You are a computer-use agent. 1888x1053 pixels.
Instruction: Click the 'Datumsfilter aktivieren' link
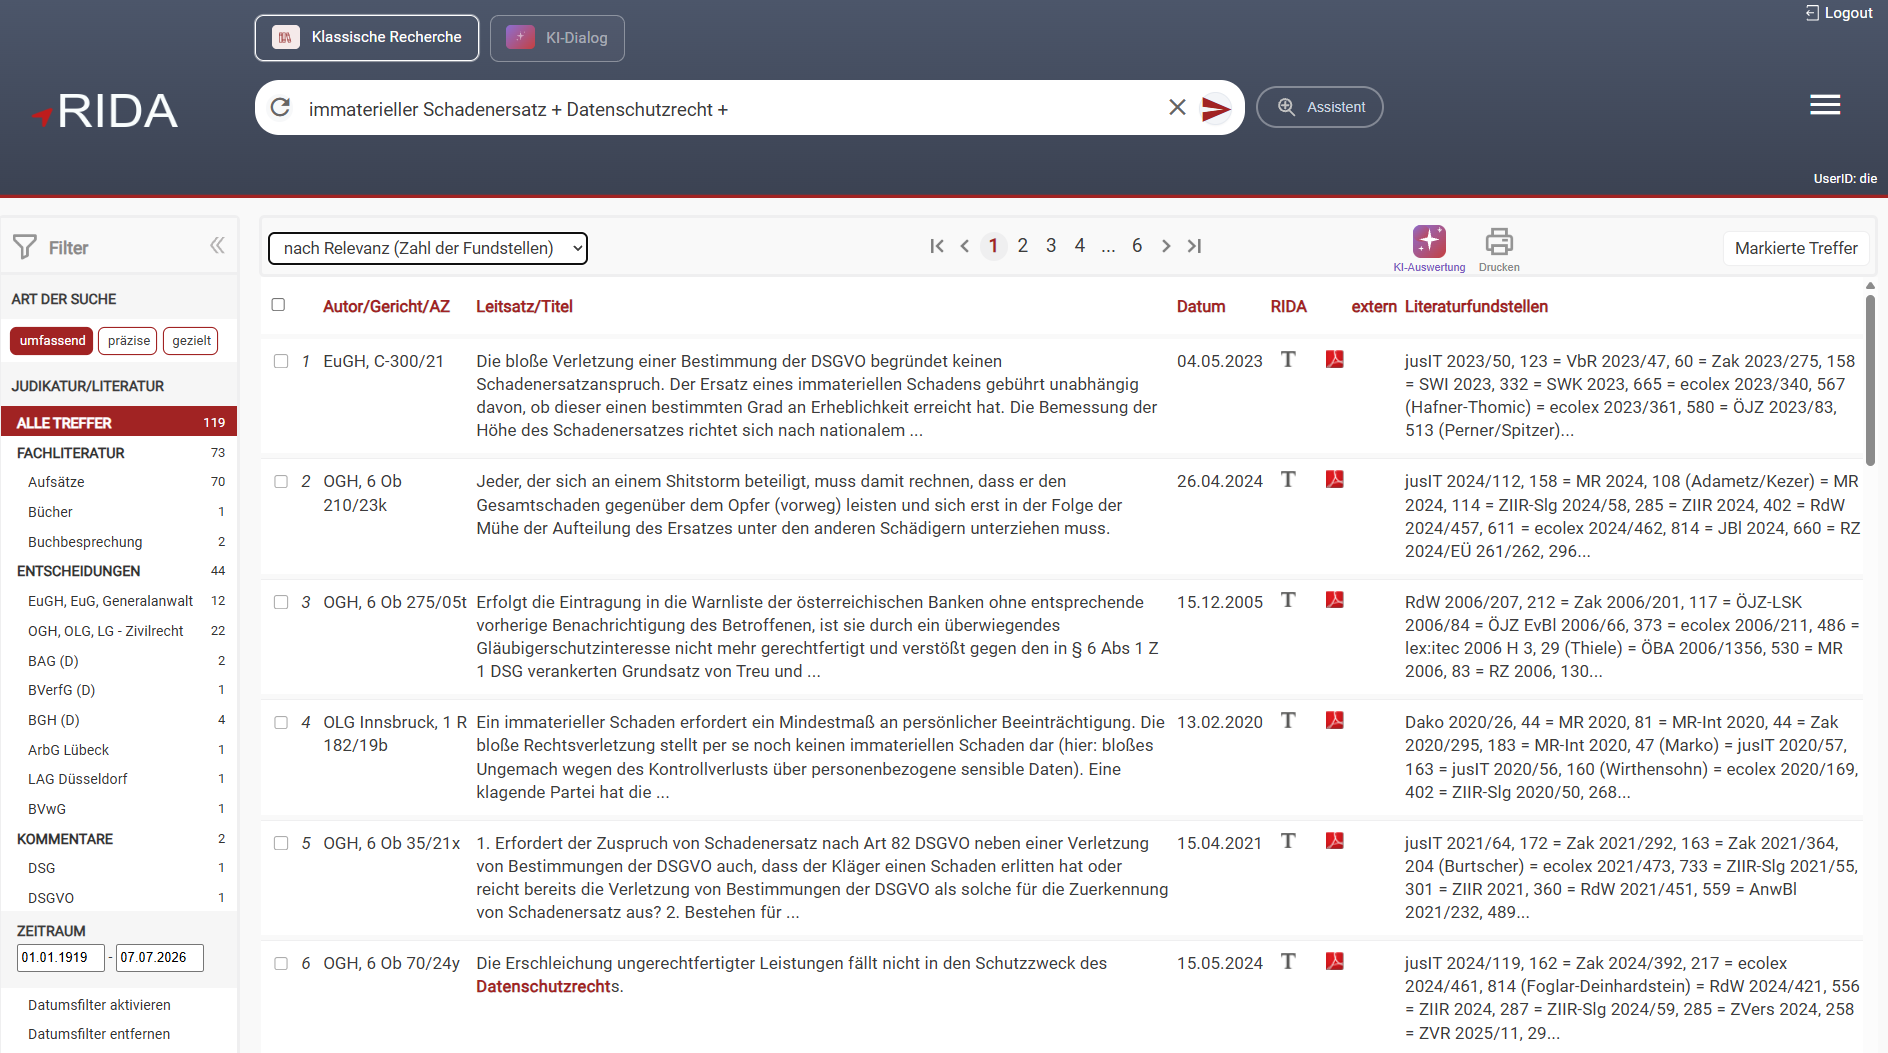[99, 1005]
